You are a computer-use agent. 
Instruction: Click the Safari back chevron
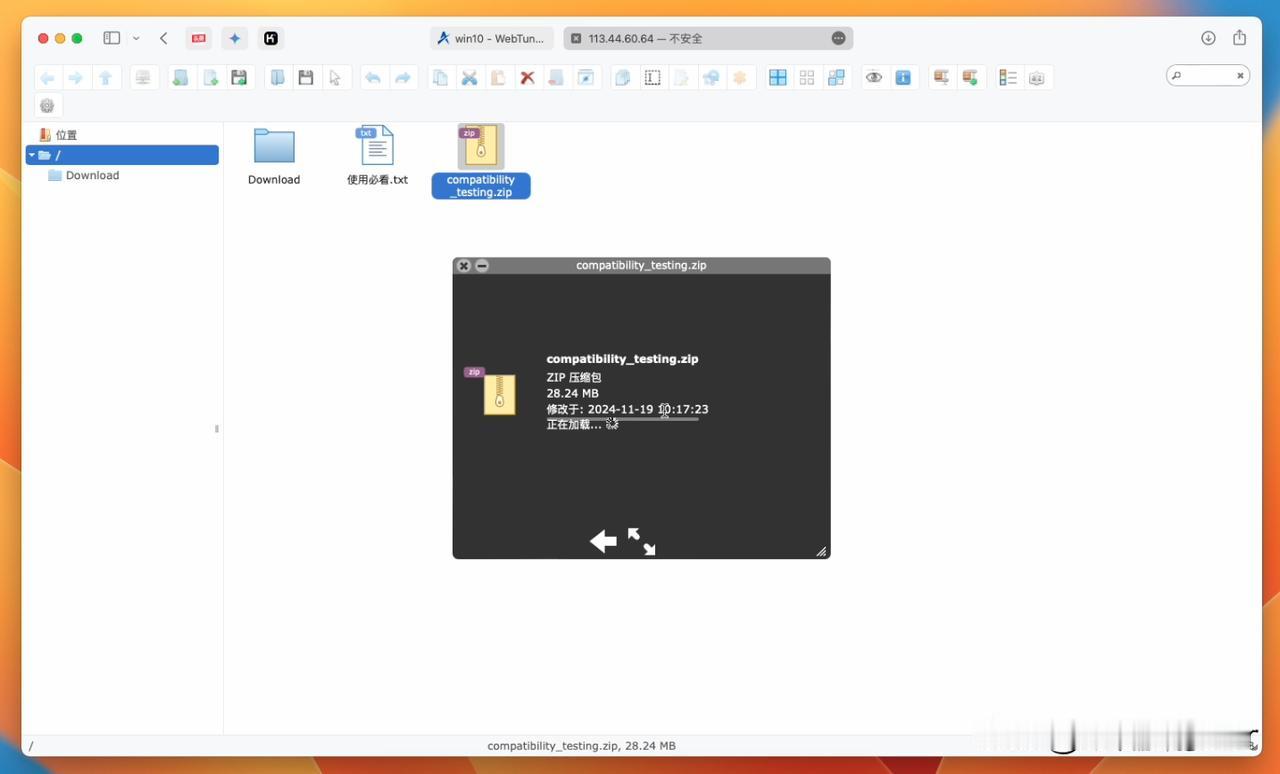(x=164, y=38)
